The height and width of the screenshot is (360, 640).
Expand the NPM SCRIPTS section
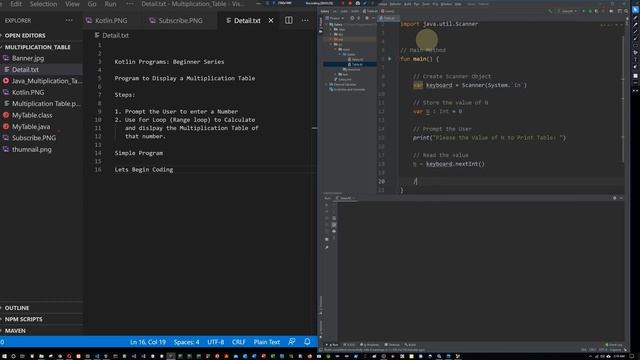pyautogui.click(x=24, y=319)
